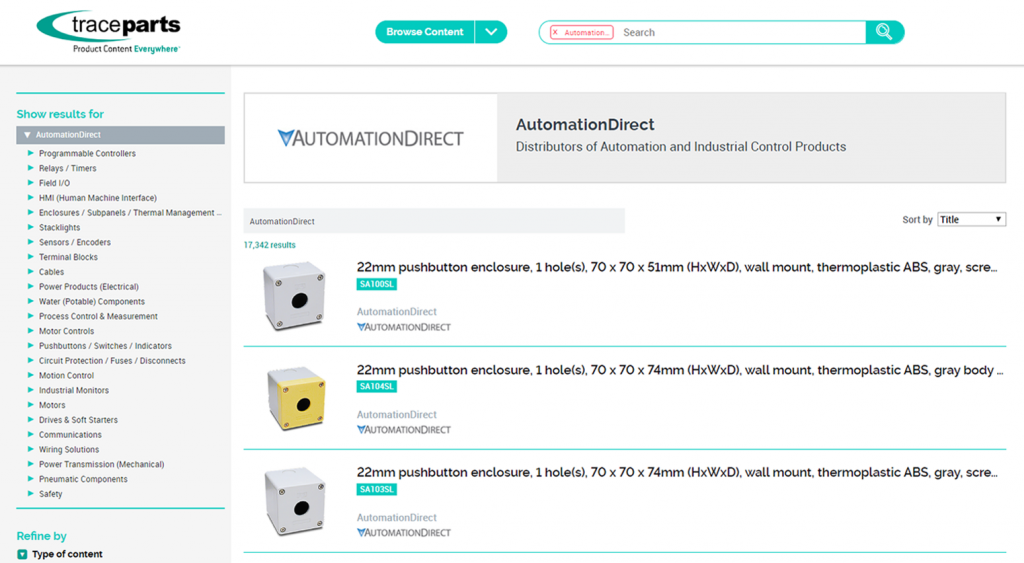Click the AutomationDirect logo under SA100SL
The height and width of the screenshot is (563, 1024).
(404, 327)
